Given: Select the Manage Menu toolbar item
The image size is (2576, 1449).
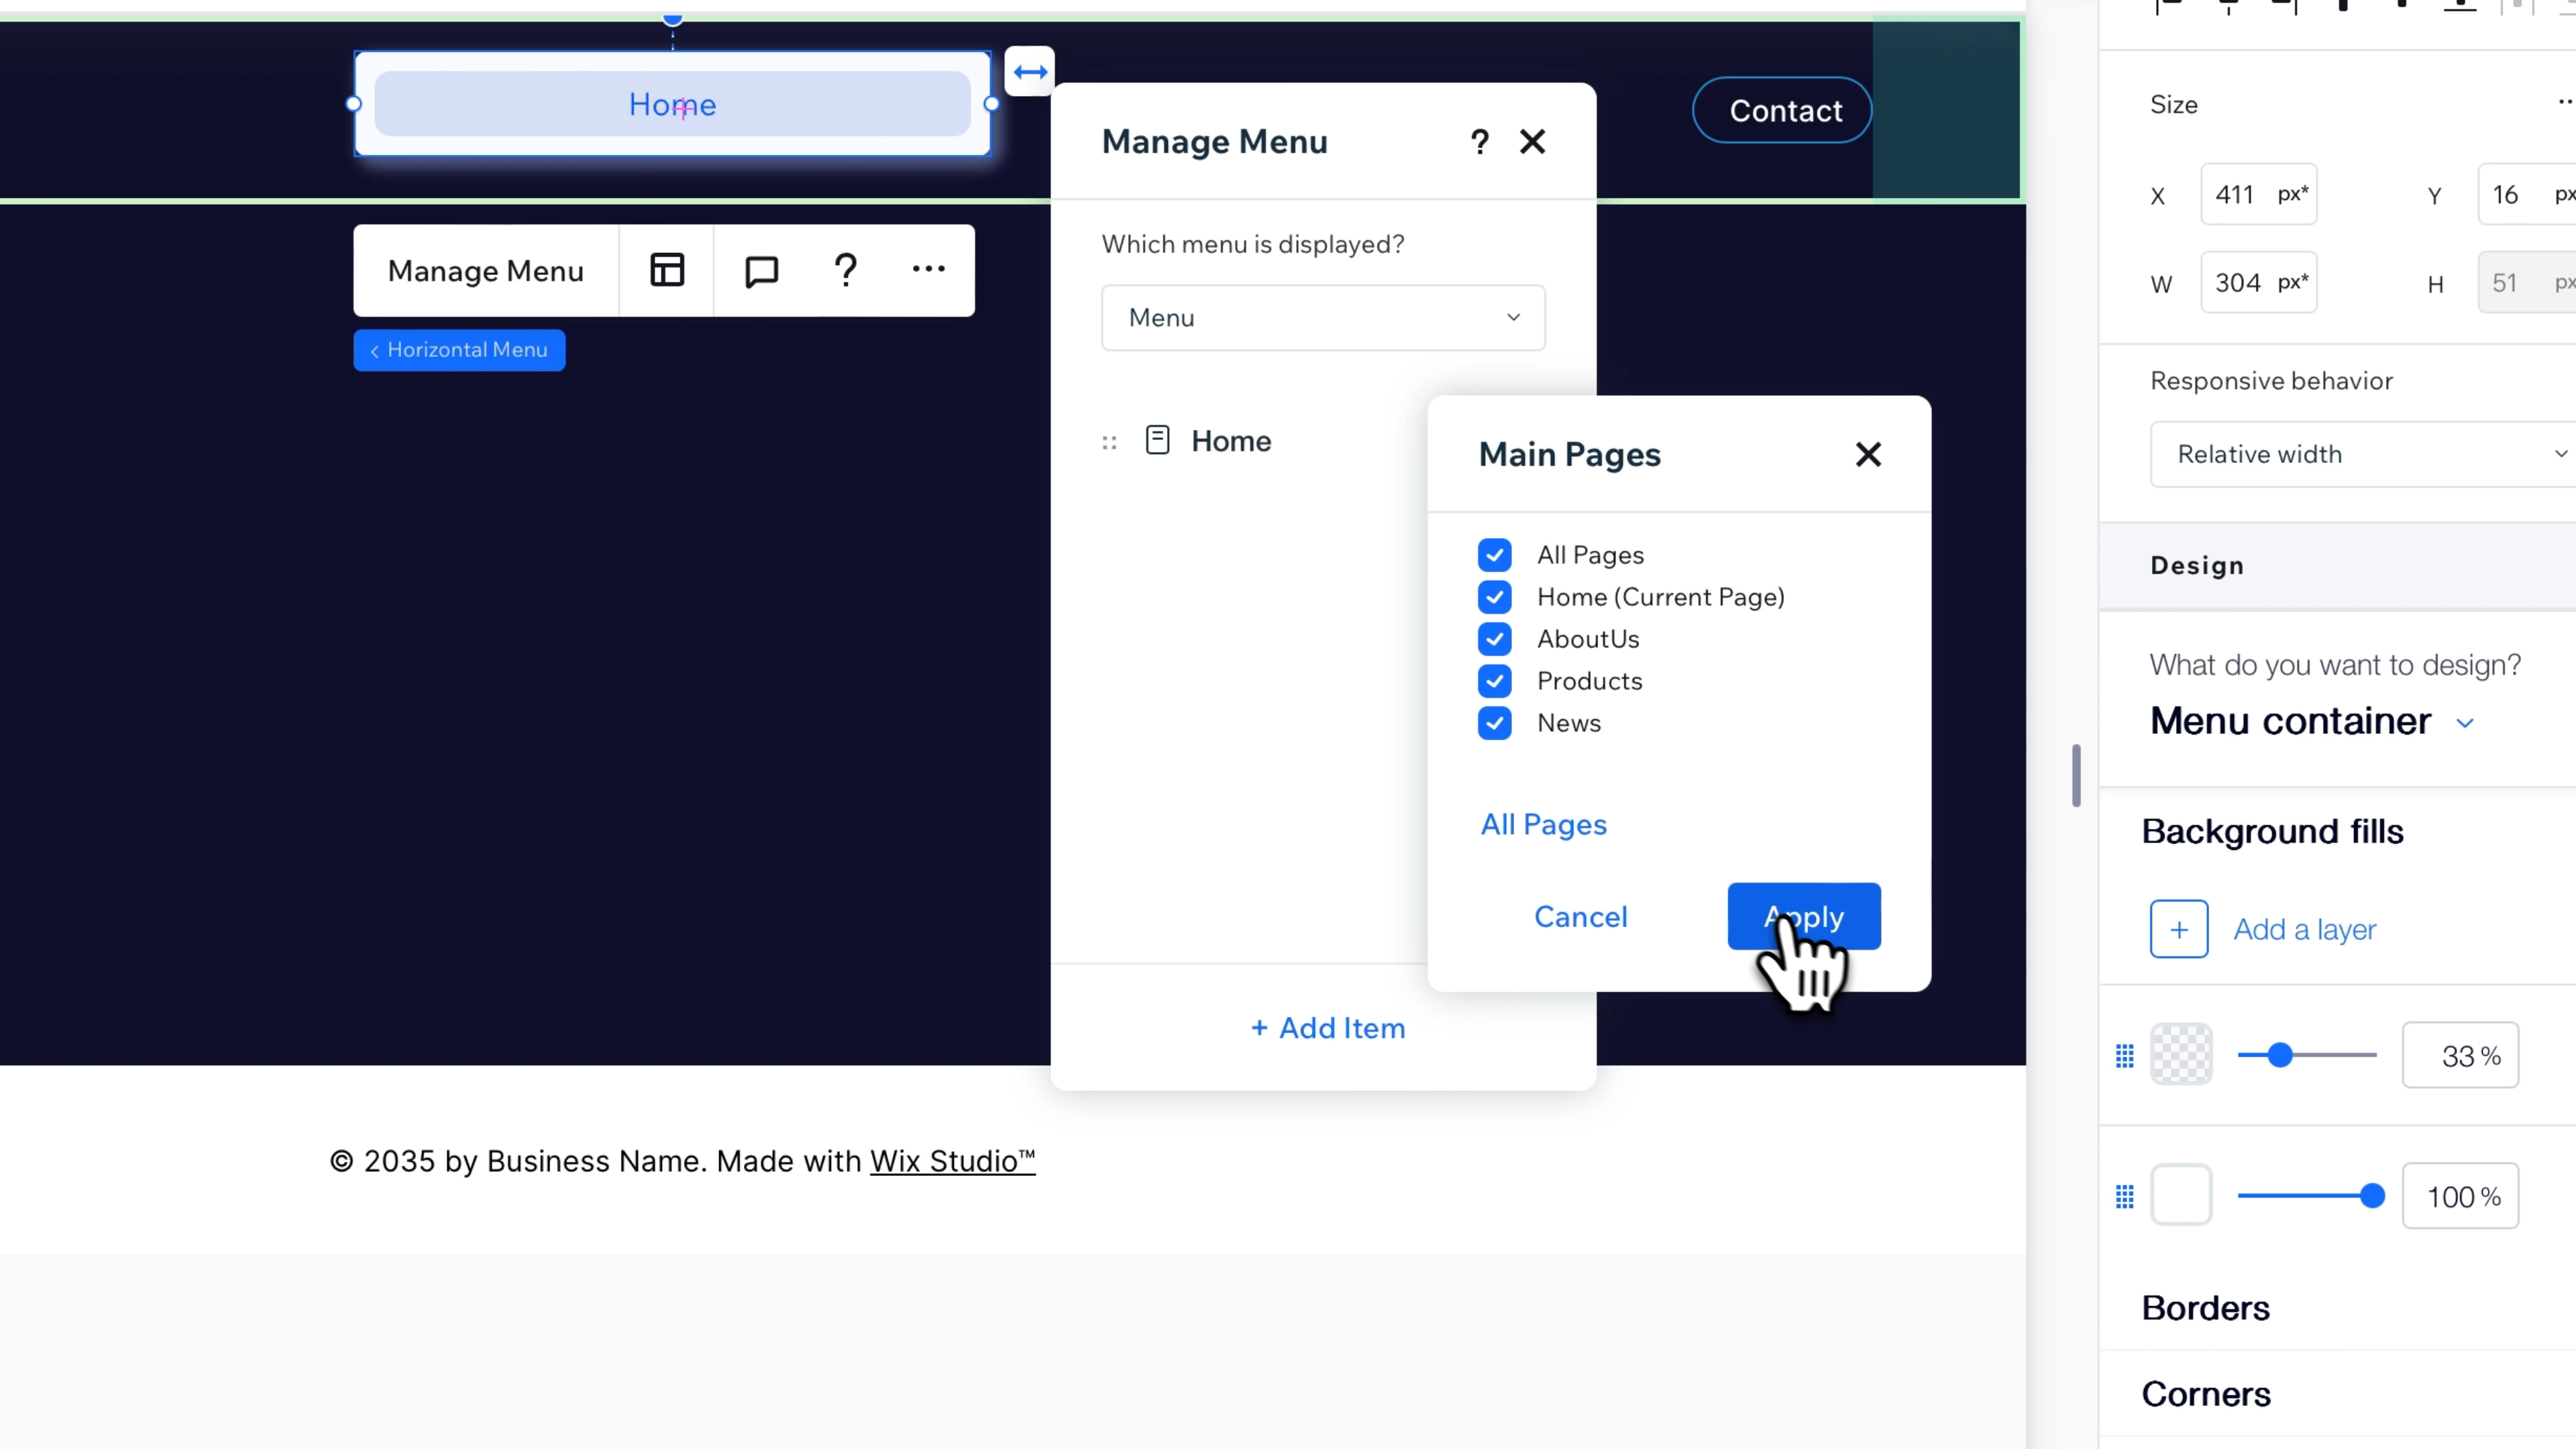Looking at the screenshot, I should (x=486, y=271).
